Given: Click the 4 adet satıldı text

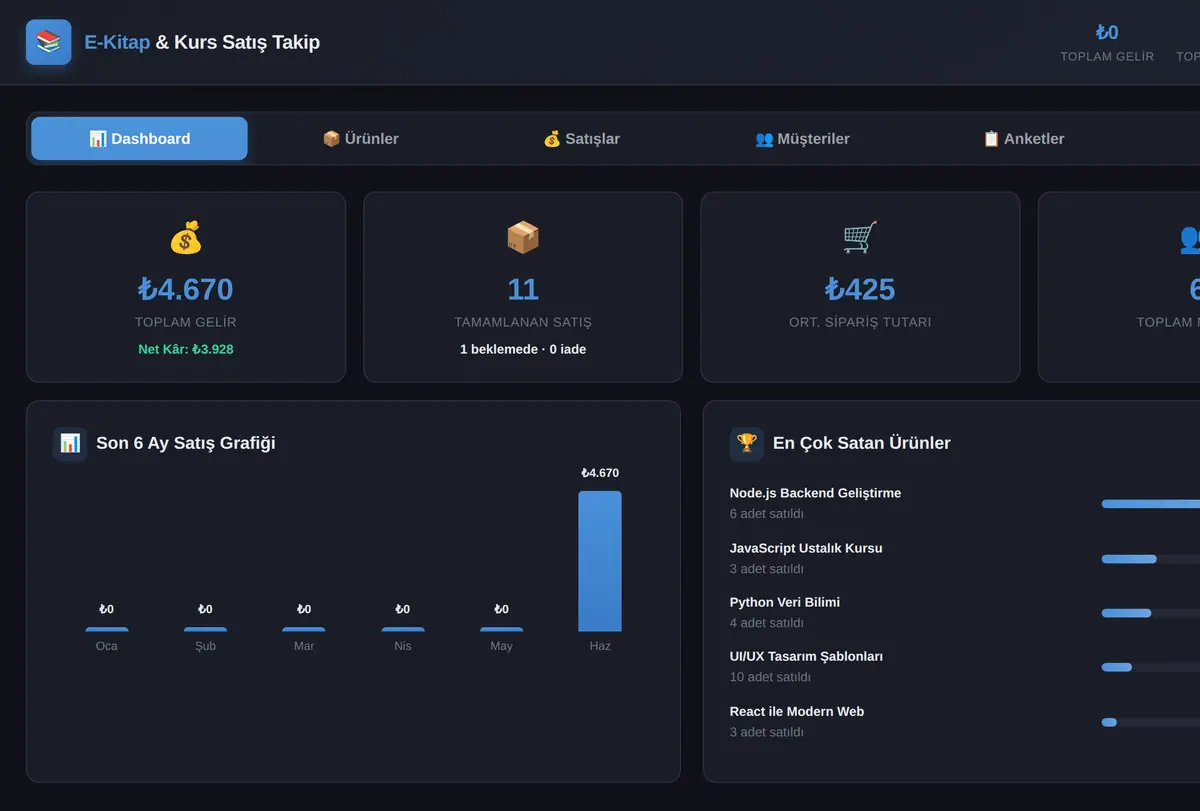Looking at the screenshot, I should tap(767, 623).
